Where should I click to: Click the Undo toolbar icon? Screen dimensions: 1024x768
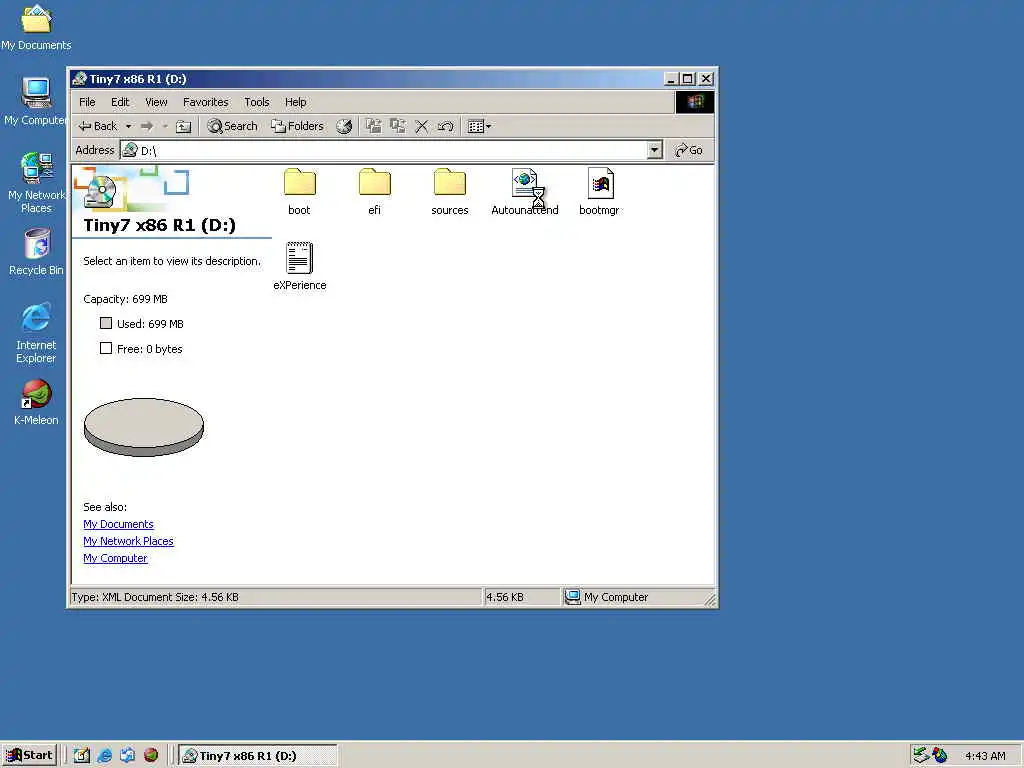point(446,126)
